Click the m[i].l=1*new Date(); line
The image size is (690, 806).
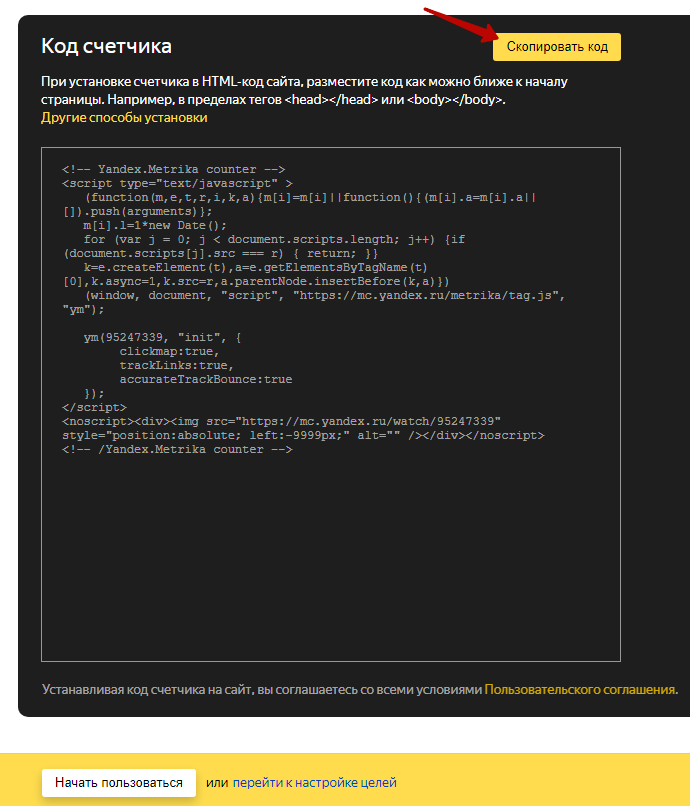[x=155, y=225]
